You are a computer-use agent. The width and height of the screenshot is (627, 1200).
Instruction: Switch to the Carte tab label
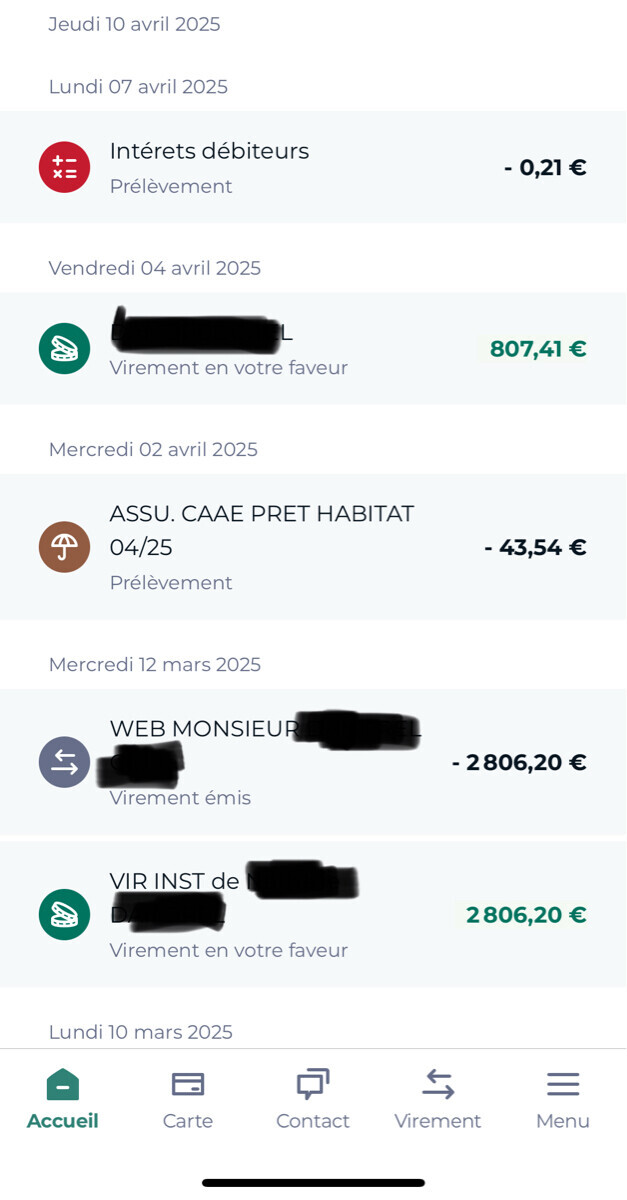pos(188,1121)
